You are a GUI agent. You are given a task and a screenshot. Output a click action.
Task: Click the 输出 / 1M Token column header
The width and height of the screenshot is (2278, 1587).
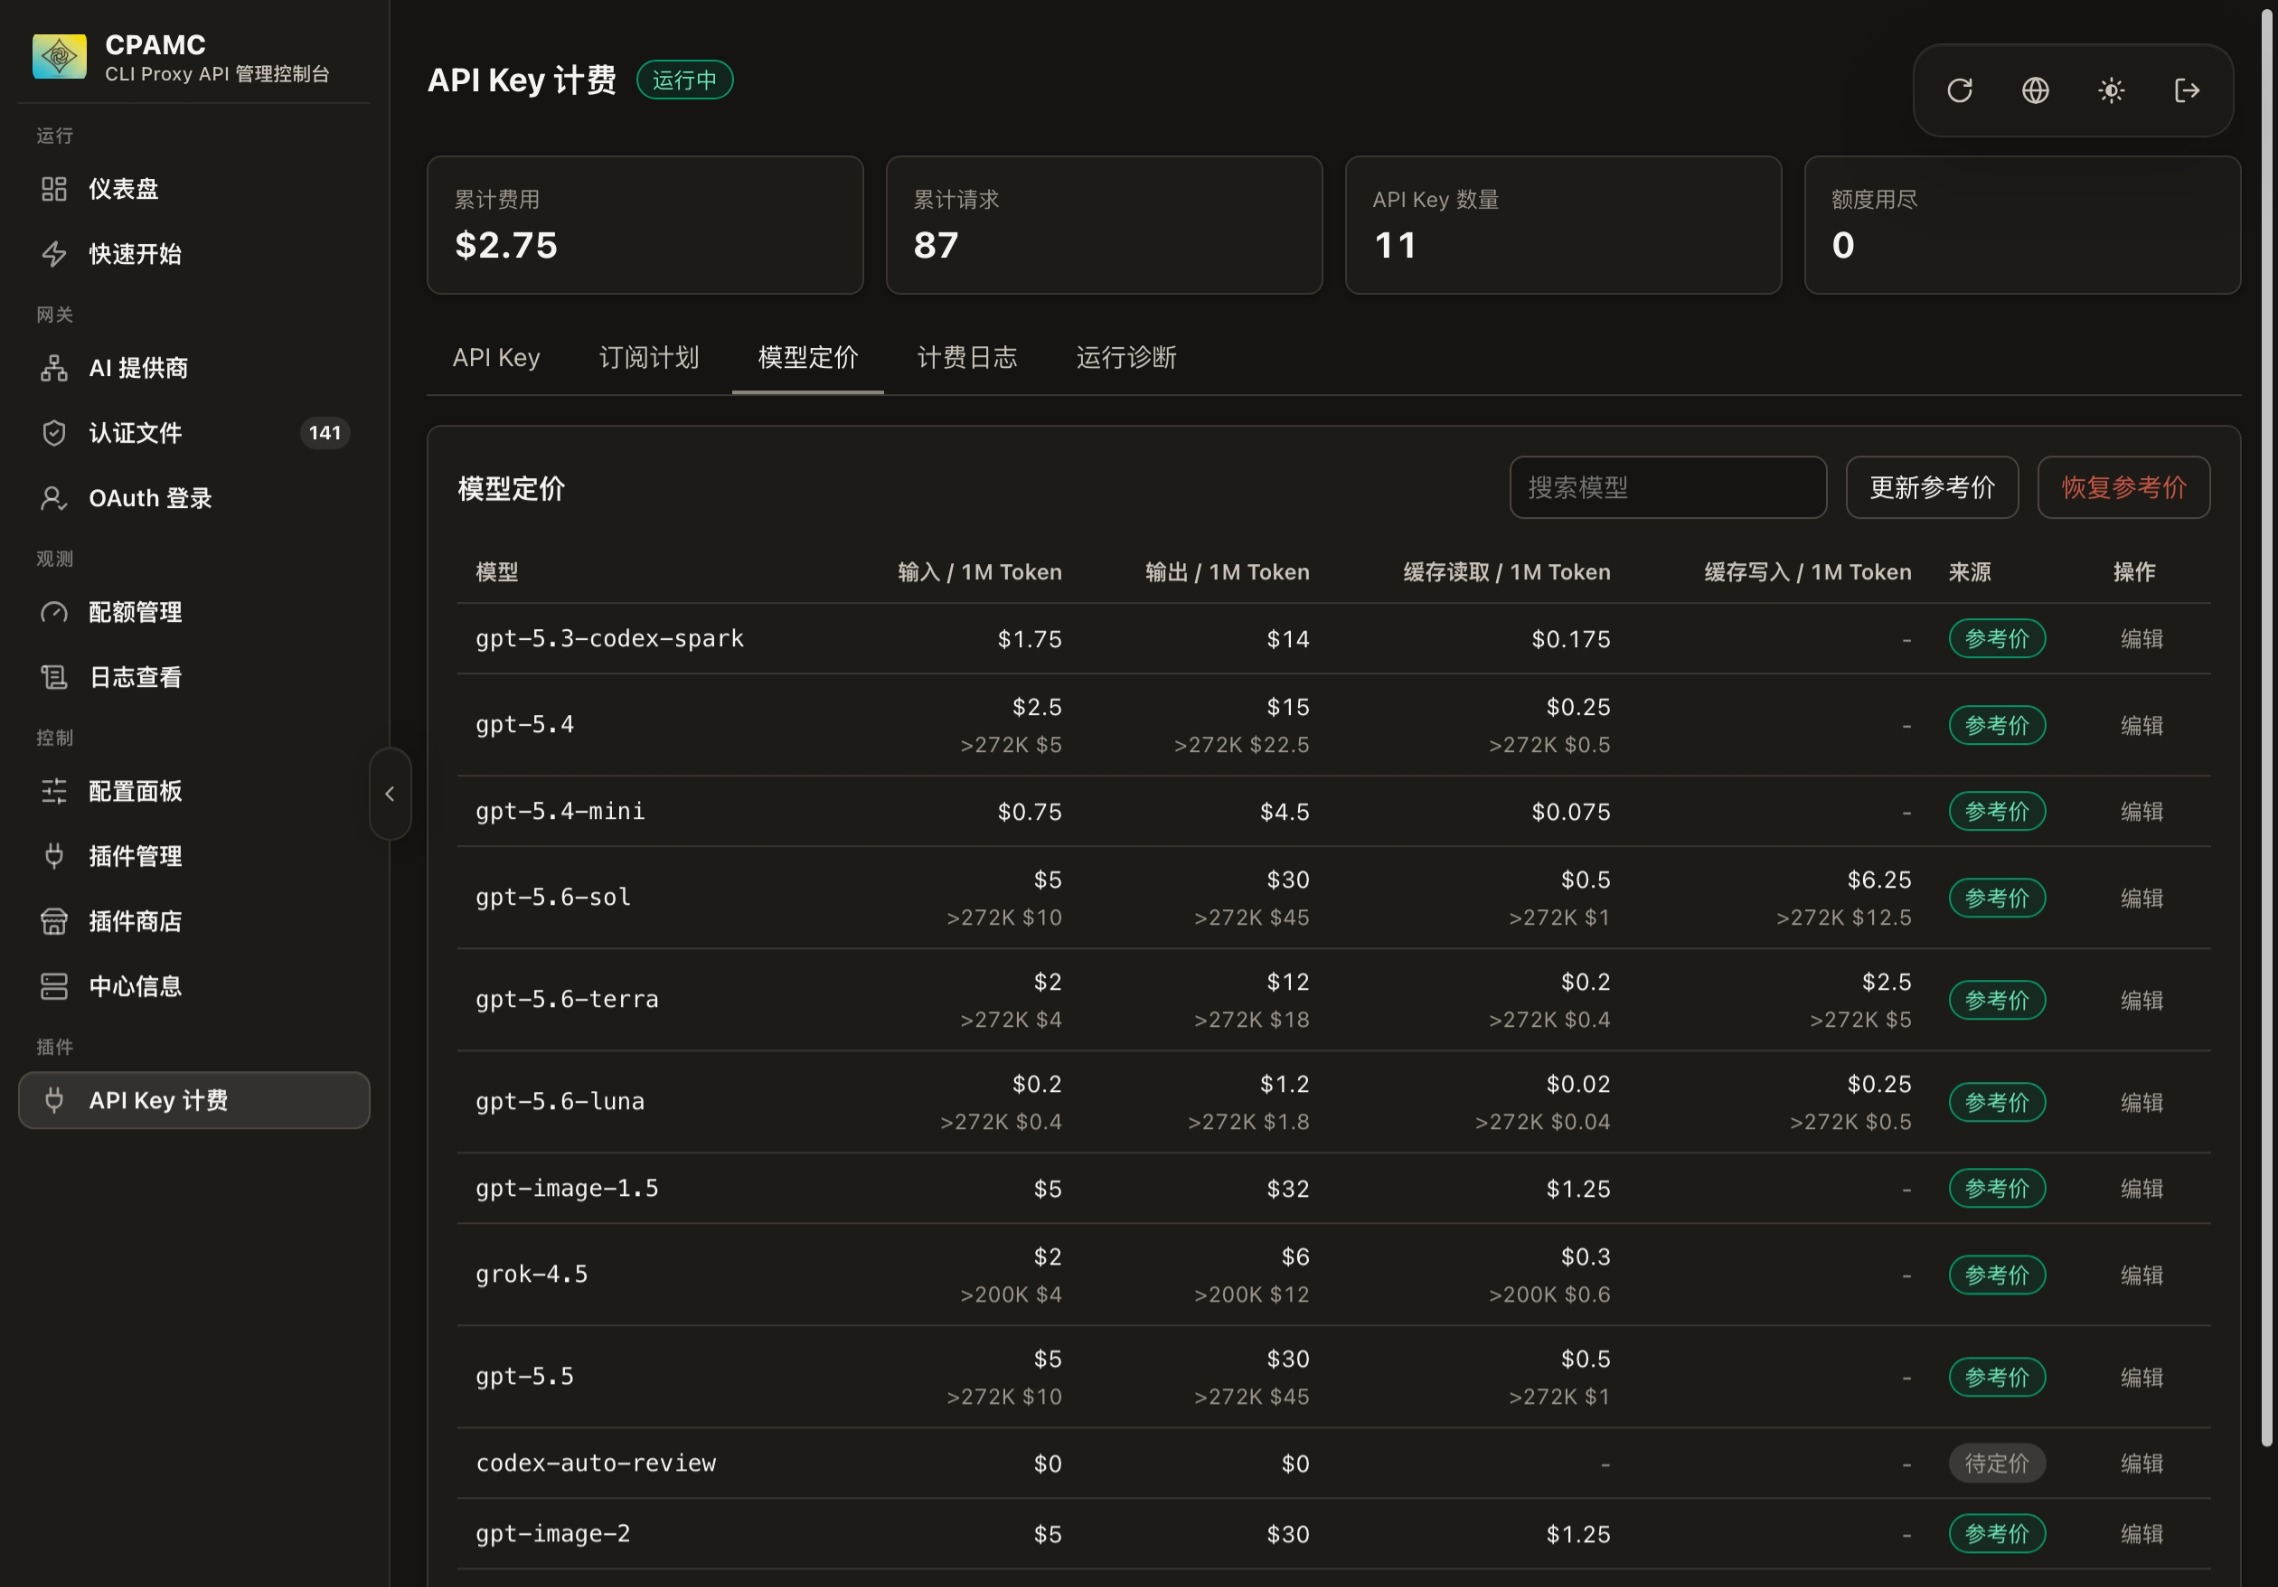point(1227,572)
